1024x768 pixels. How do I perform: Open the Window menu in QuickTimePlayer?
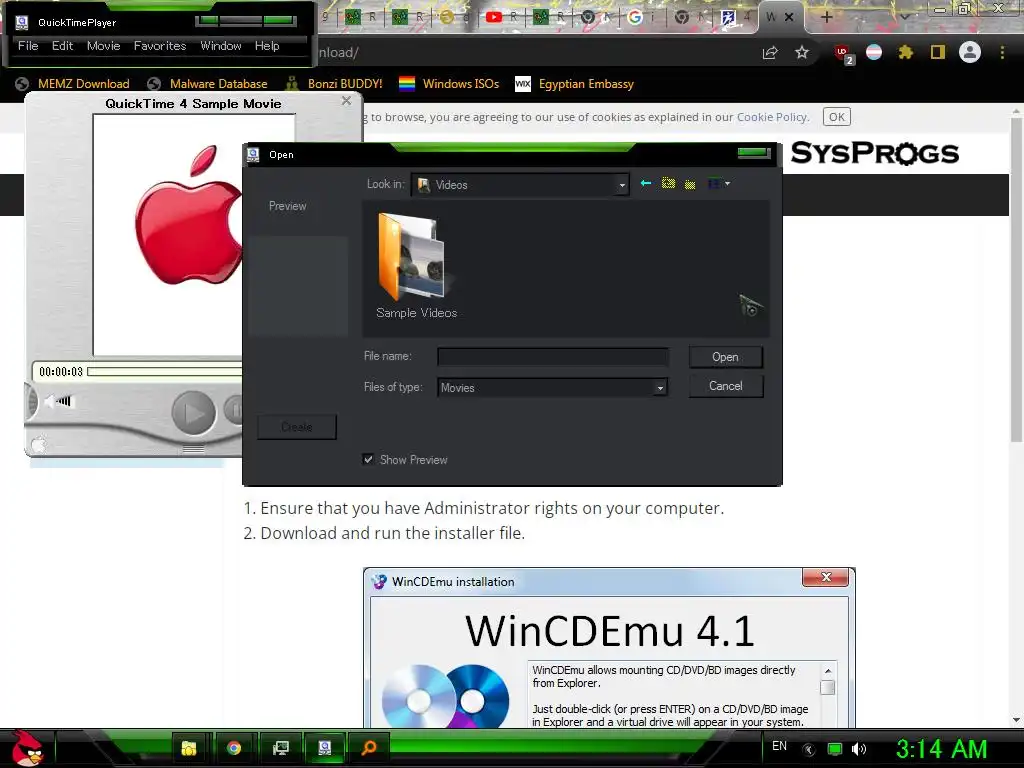pos(221,46)
